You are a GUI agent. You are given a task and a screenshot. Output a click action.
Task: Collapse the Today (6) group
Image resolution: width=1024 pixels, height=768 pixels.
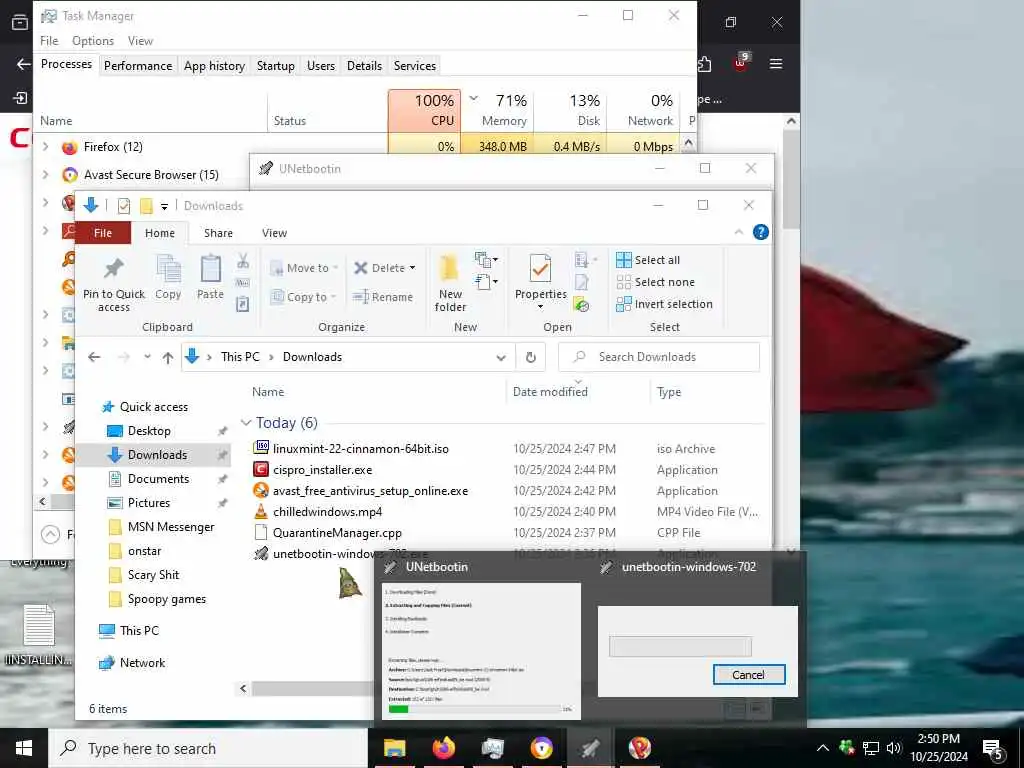click(246, 423)
